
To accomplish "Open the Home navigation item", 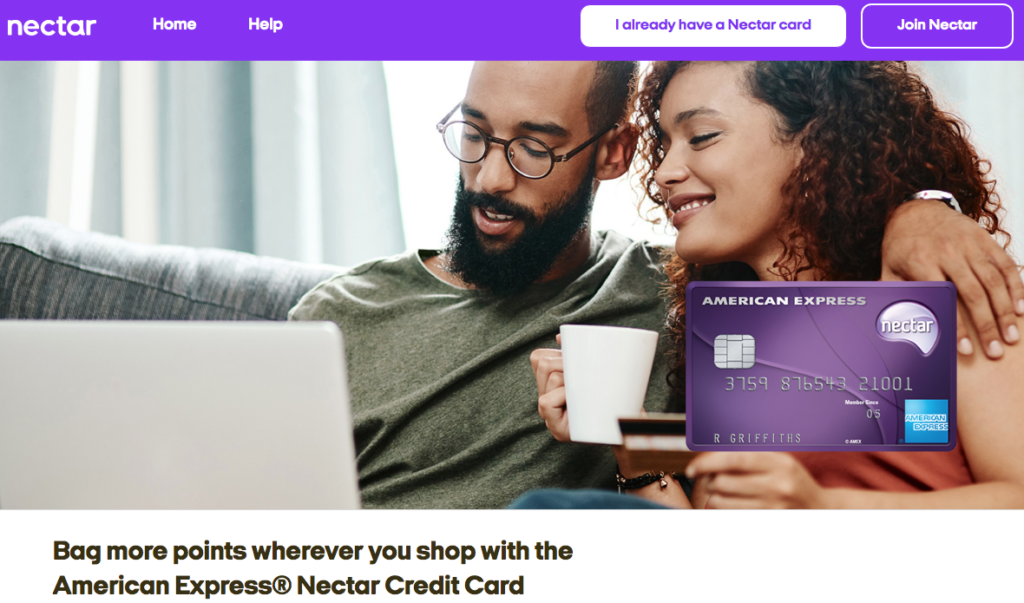I will point(174,24).
